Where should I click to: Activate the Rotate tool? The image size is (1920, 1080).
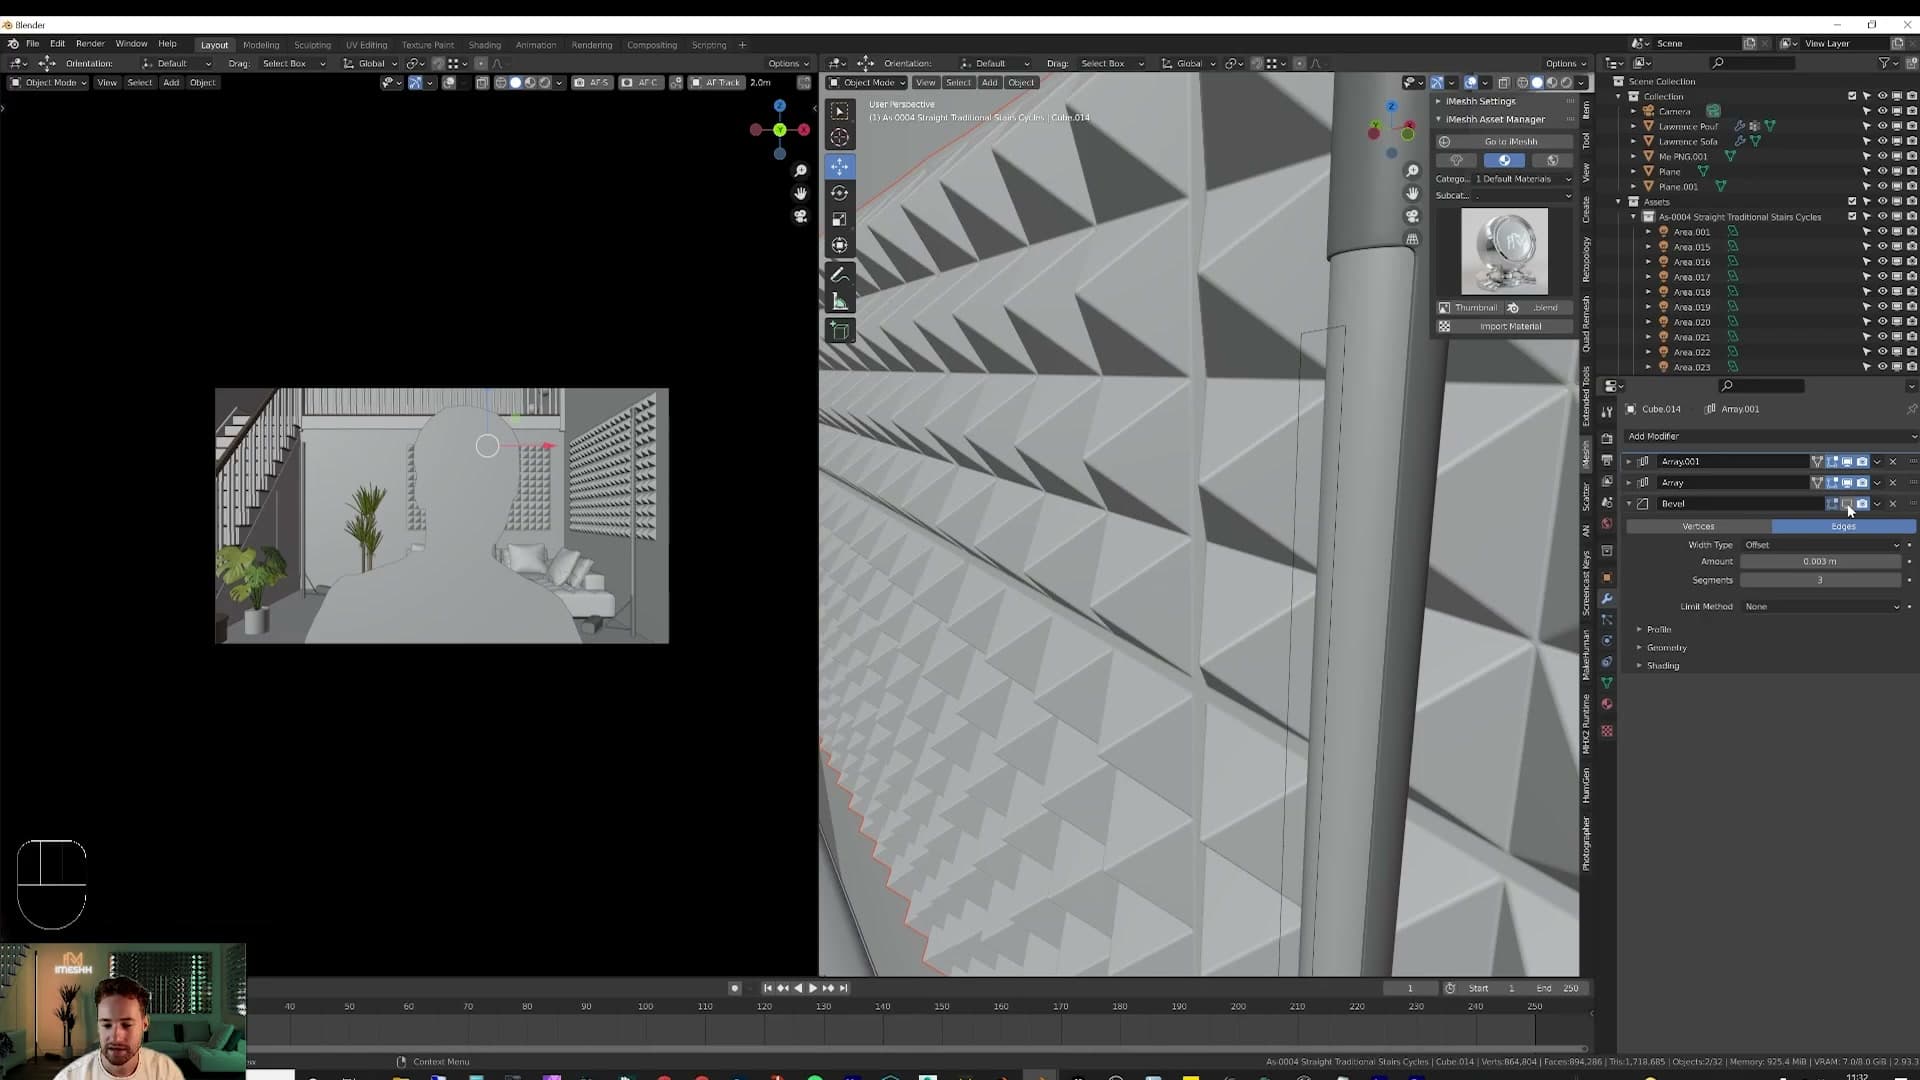840,193
